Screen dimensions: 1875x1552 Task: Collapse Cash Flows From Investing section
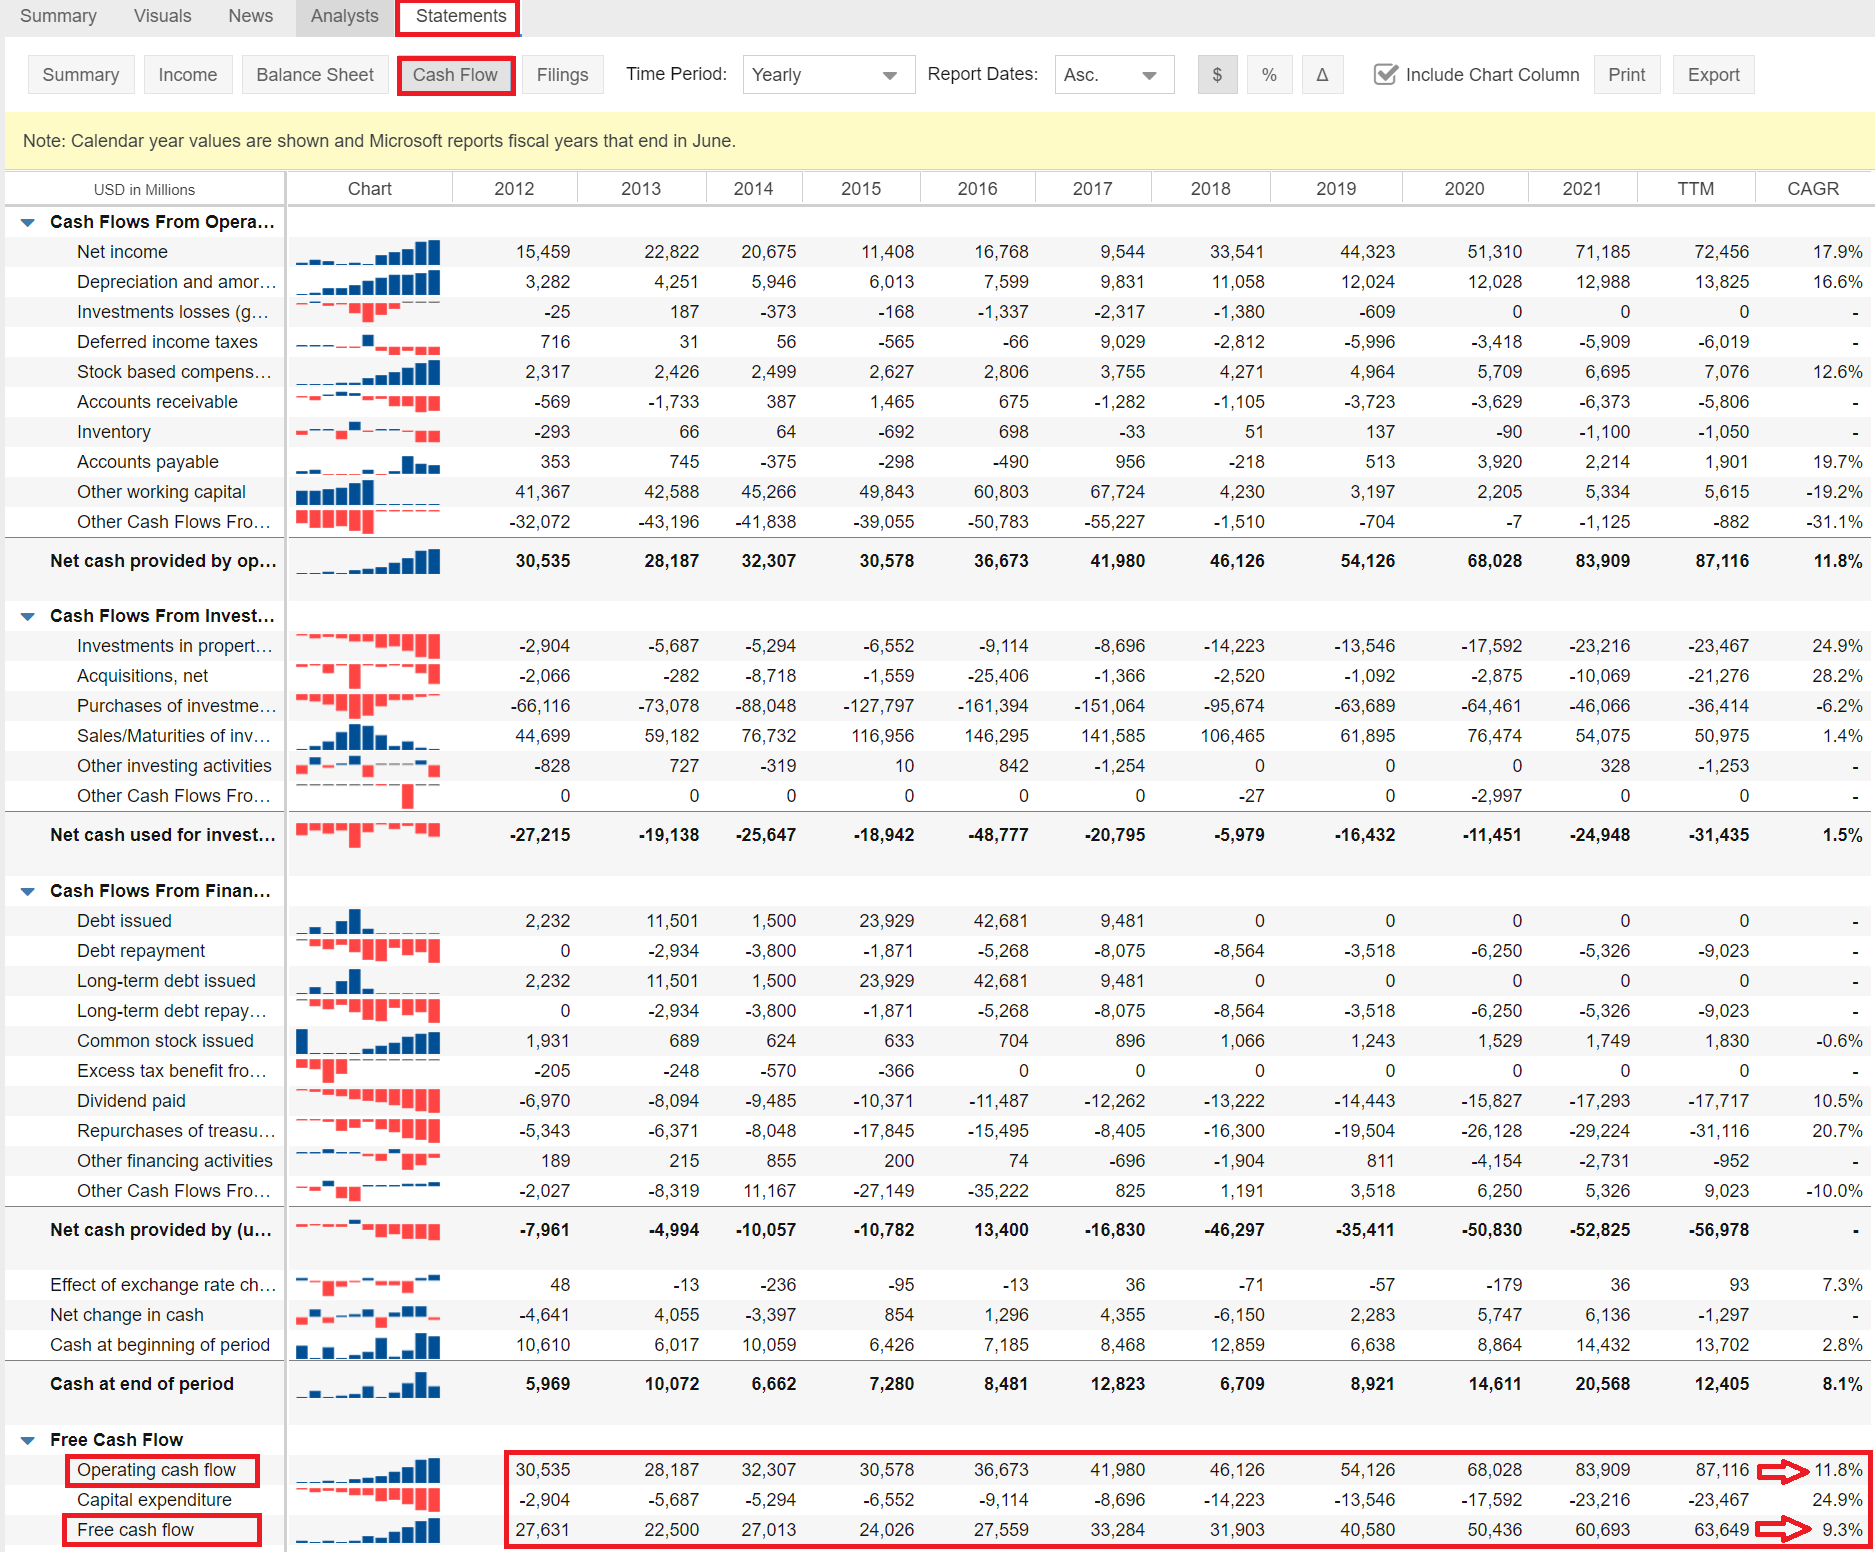[28, 616]
